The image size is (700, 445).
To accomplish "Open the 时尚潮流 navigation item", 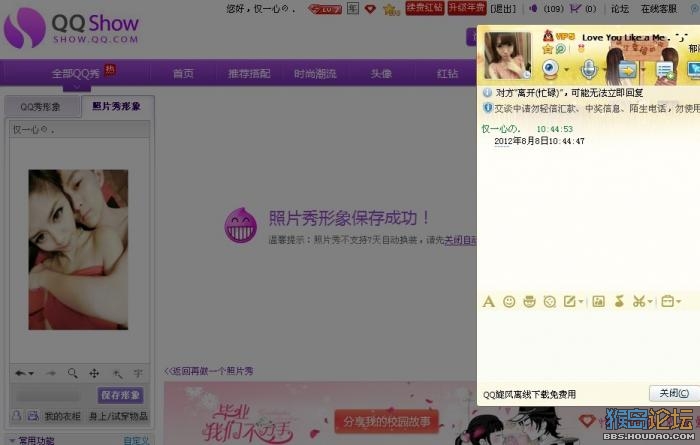I will (x=315, y=74).
